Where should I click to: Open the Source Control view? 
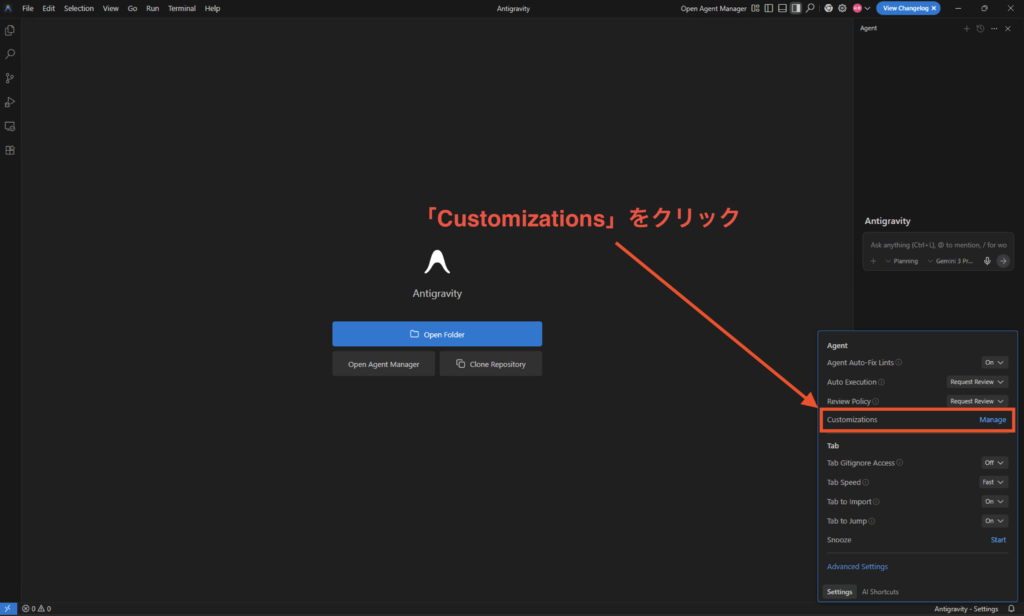tap(10, 78)
